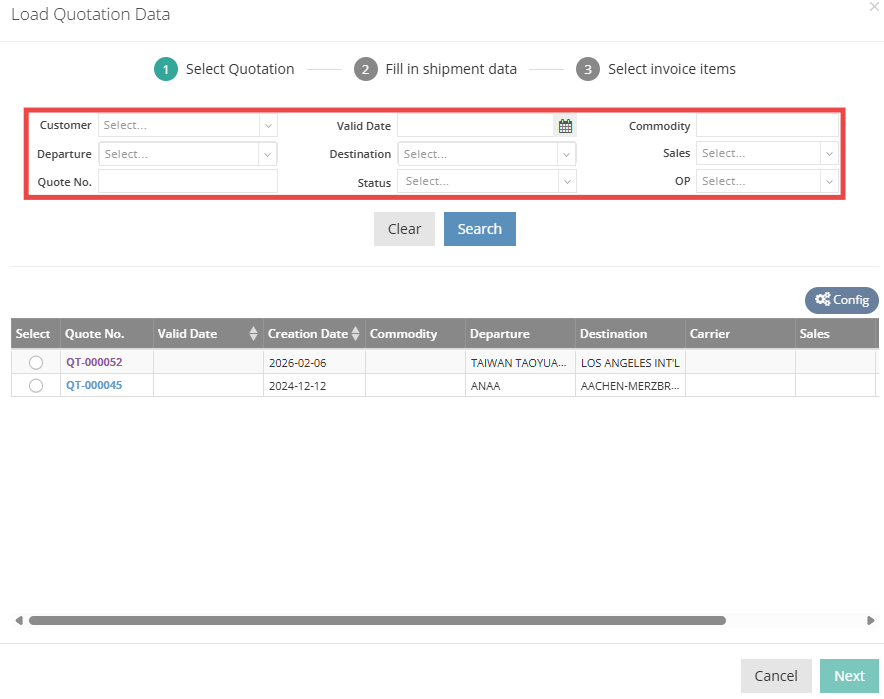Click the right arrow of horizontal scrollbar
Image resolution: width=884 pixels, height=699 pixels.
(x=870, y=621)
